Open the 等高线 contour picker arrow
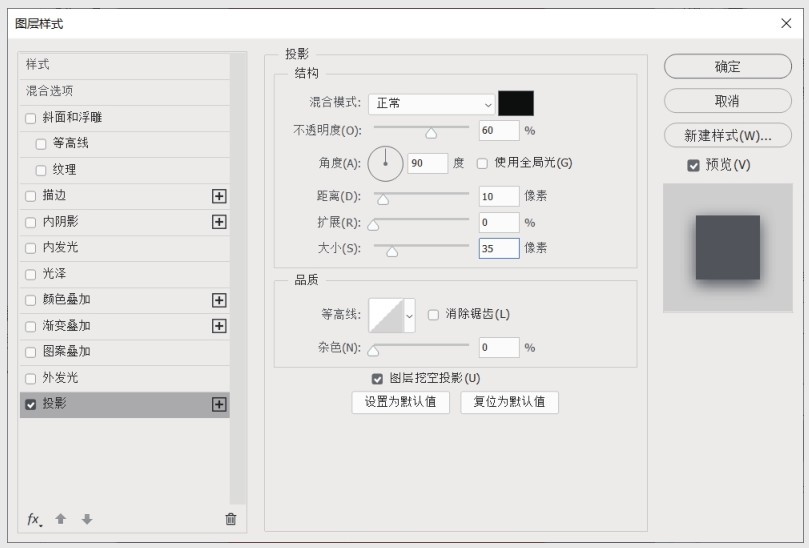This screenshot has width=809, height=548. coord(410,315)
